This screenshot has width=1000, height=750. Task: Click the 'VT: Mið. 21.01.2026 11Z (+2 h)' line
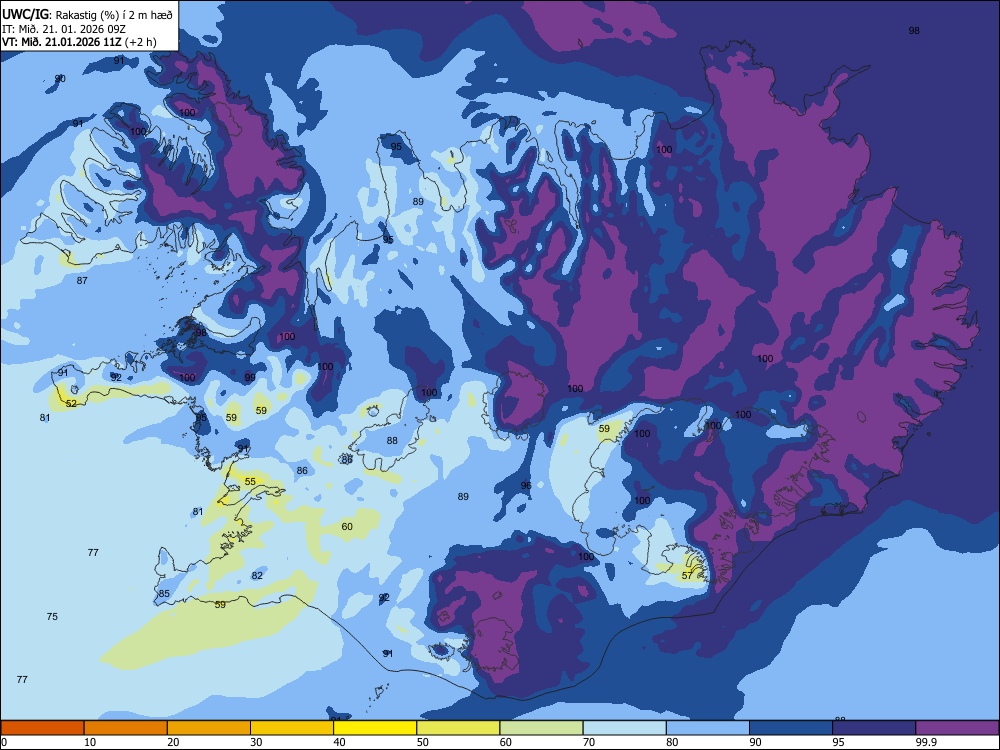point(79,42)
